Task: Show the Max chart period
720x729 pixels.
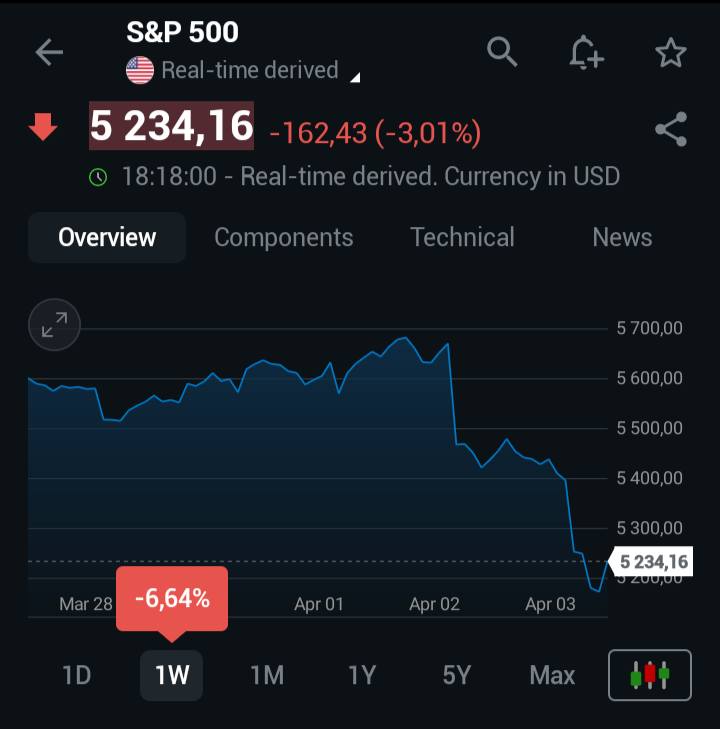Action: [x=552, y=675]
